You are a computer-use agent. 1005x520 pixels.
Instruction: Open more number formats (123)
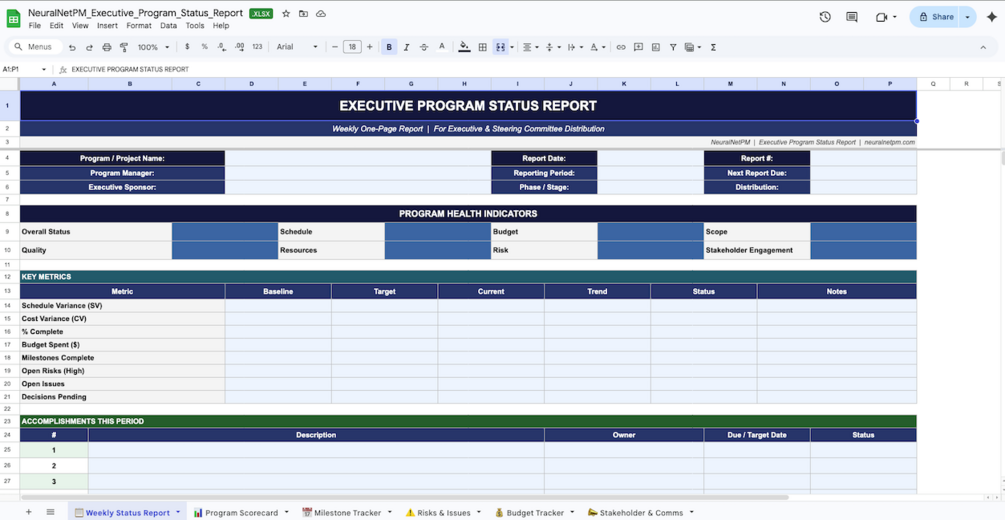[x=258, y=47]
